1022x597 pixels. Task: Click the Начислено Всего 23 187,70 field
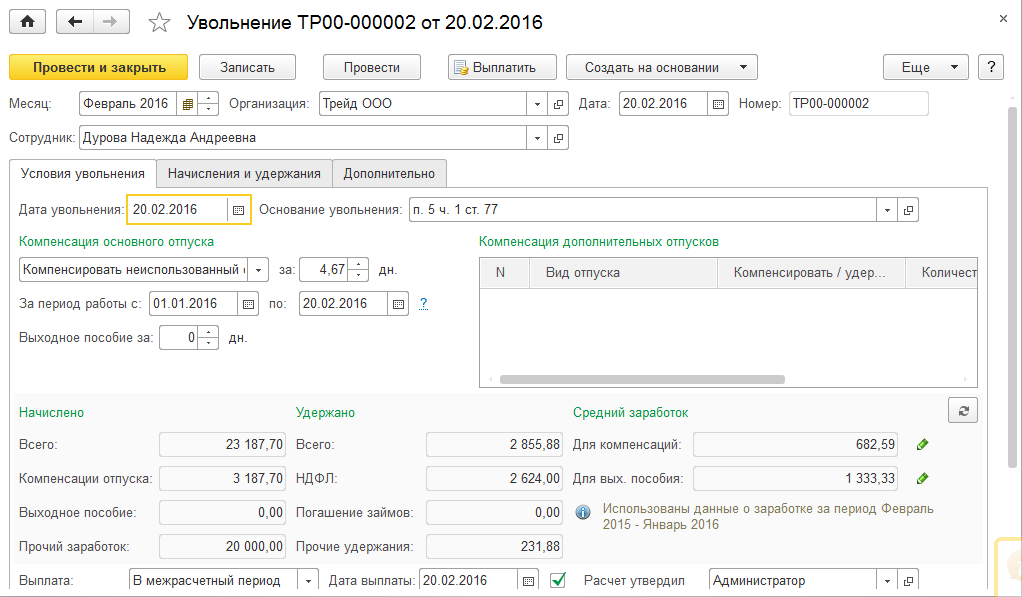point(222,444)
